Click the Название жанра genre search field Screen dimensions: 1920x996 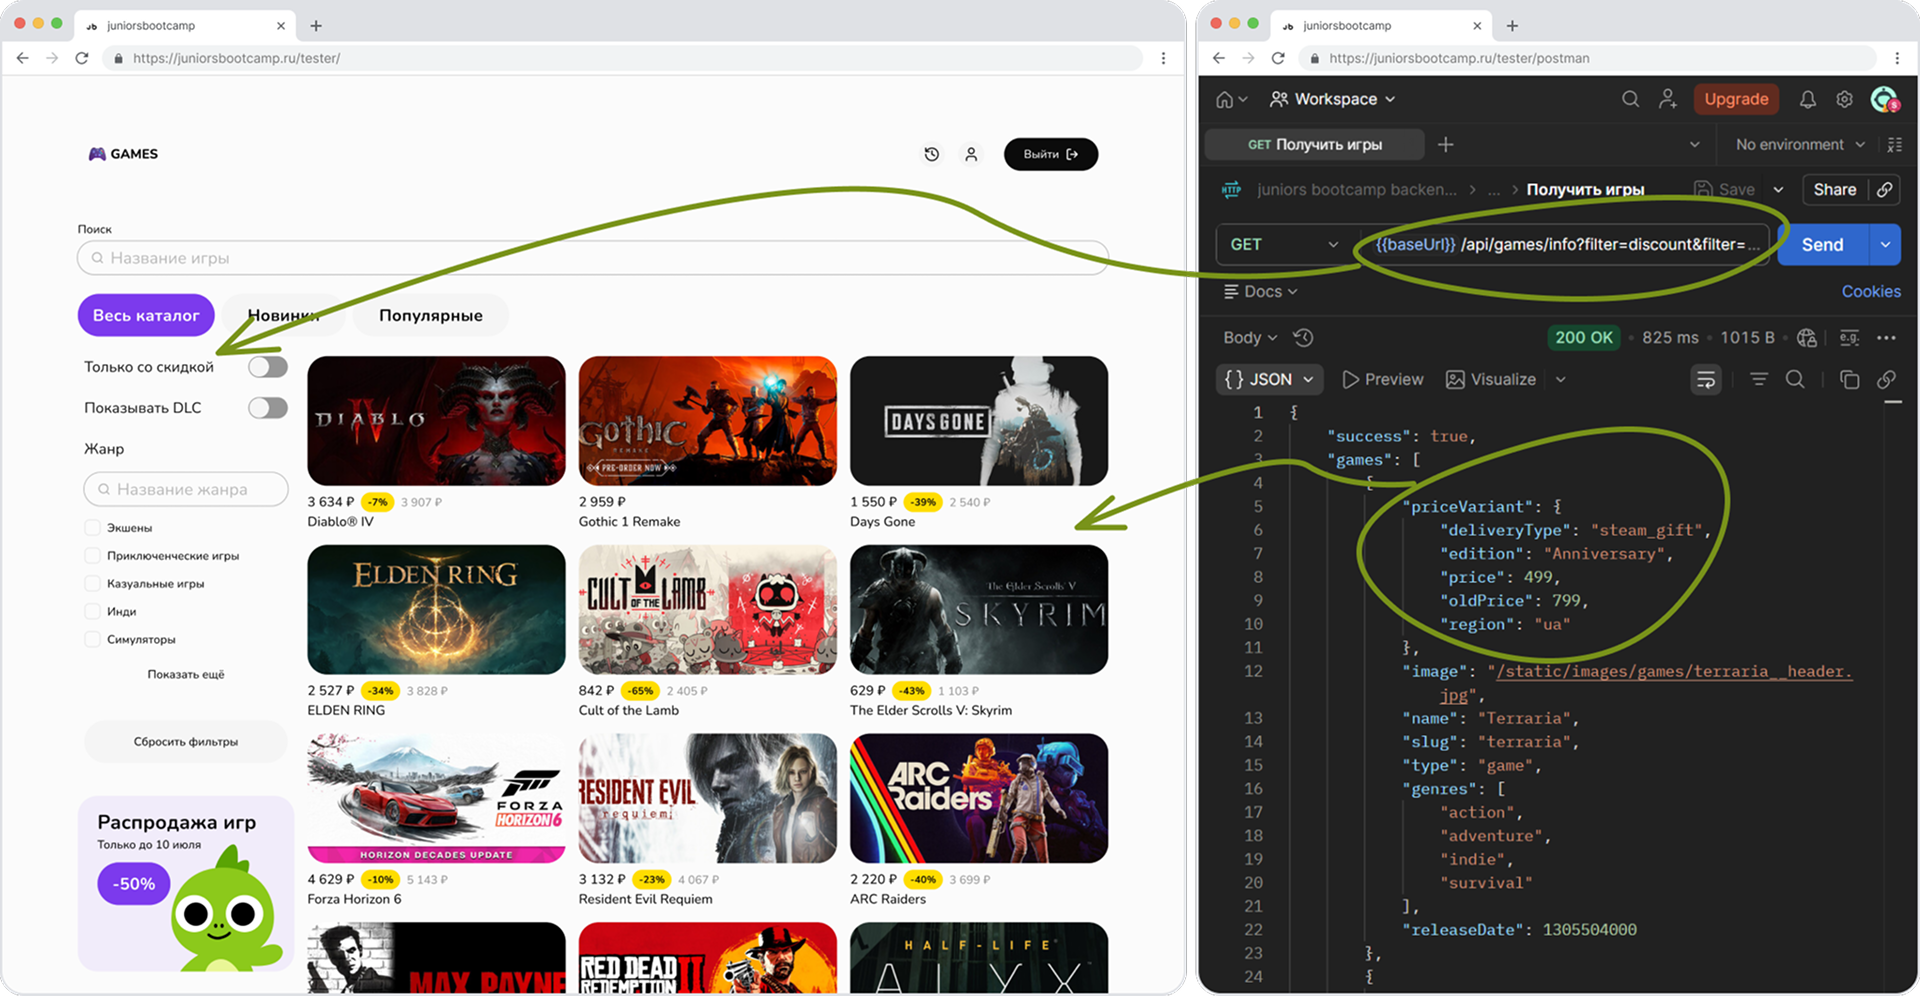coord(186,489)
